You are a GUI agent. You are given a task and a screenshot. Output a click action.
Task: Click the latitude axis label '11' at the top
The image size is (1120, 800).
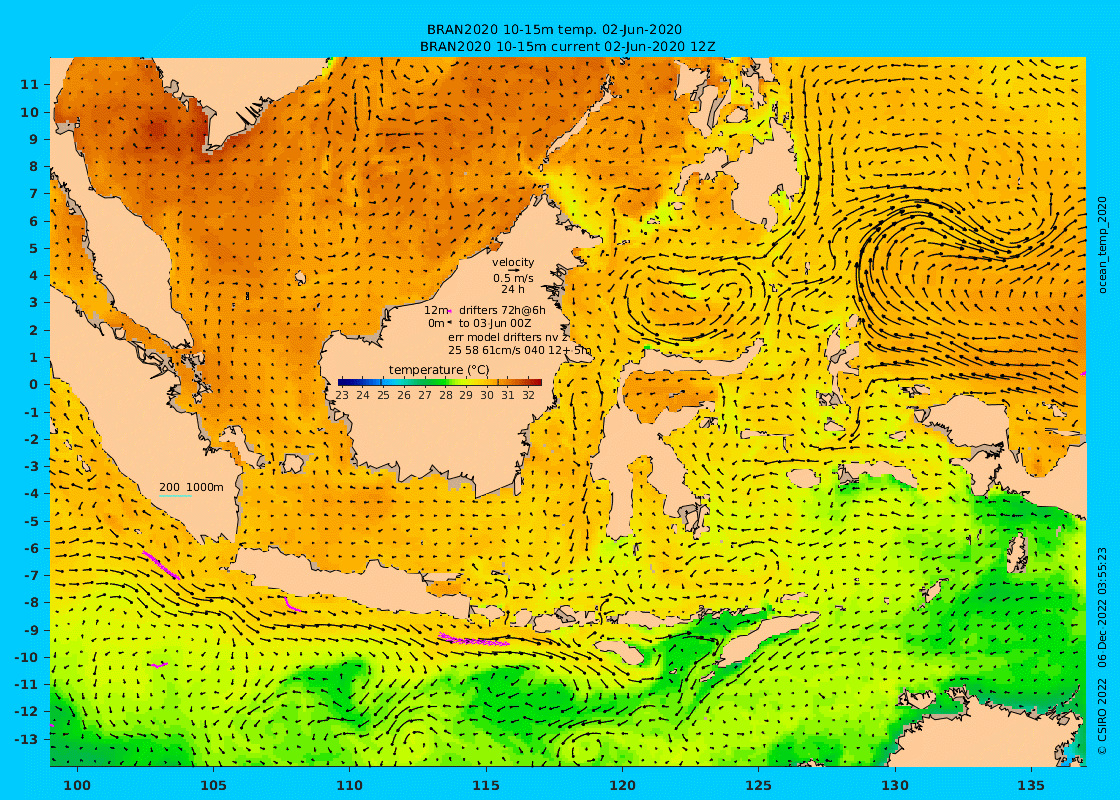(x=29, y=84)
